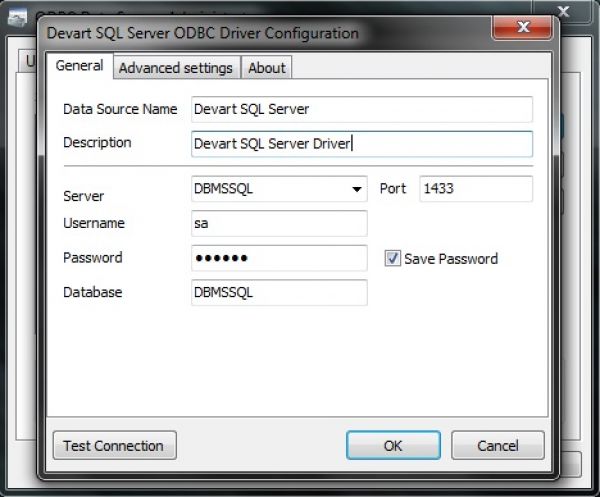Click the ODBC Administrator window icon in title bar
This screenshot has height=497, width=600.
(18, 17)
